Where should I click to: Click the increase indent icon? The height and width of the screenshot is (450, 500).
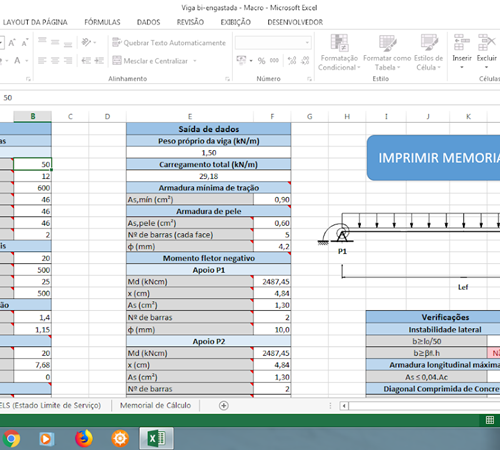coord(99,60)
